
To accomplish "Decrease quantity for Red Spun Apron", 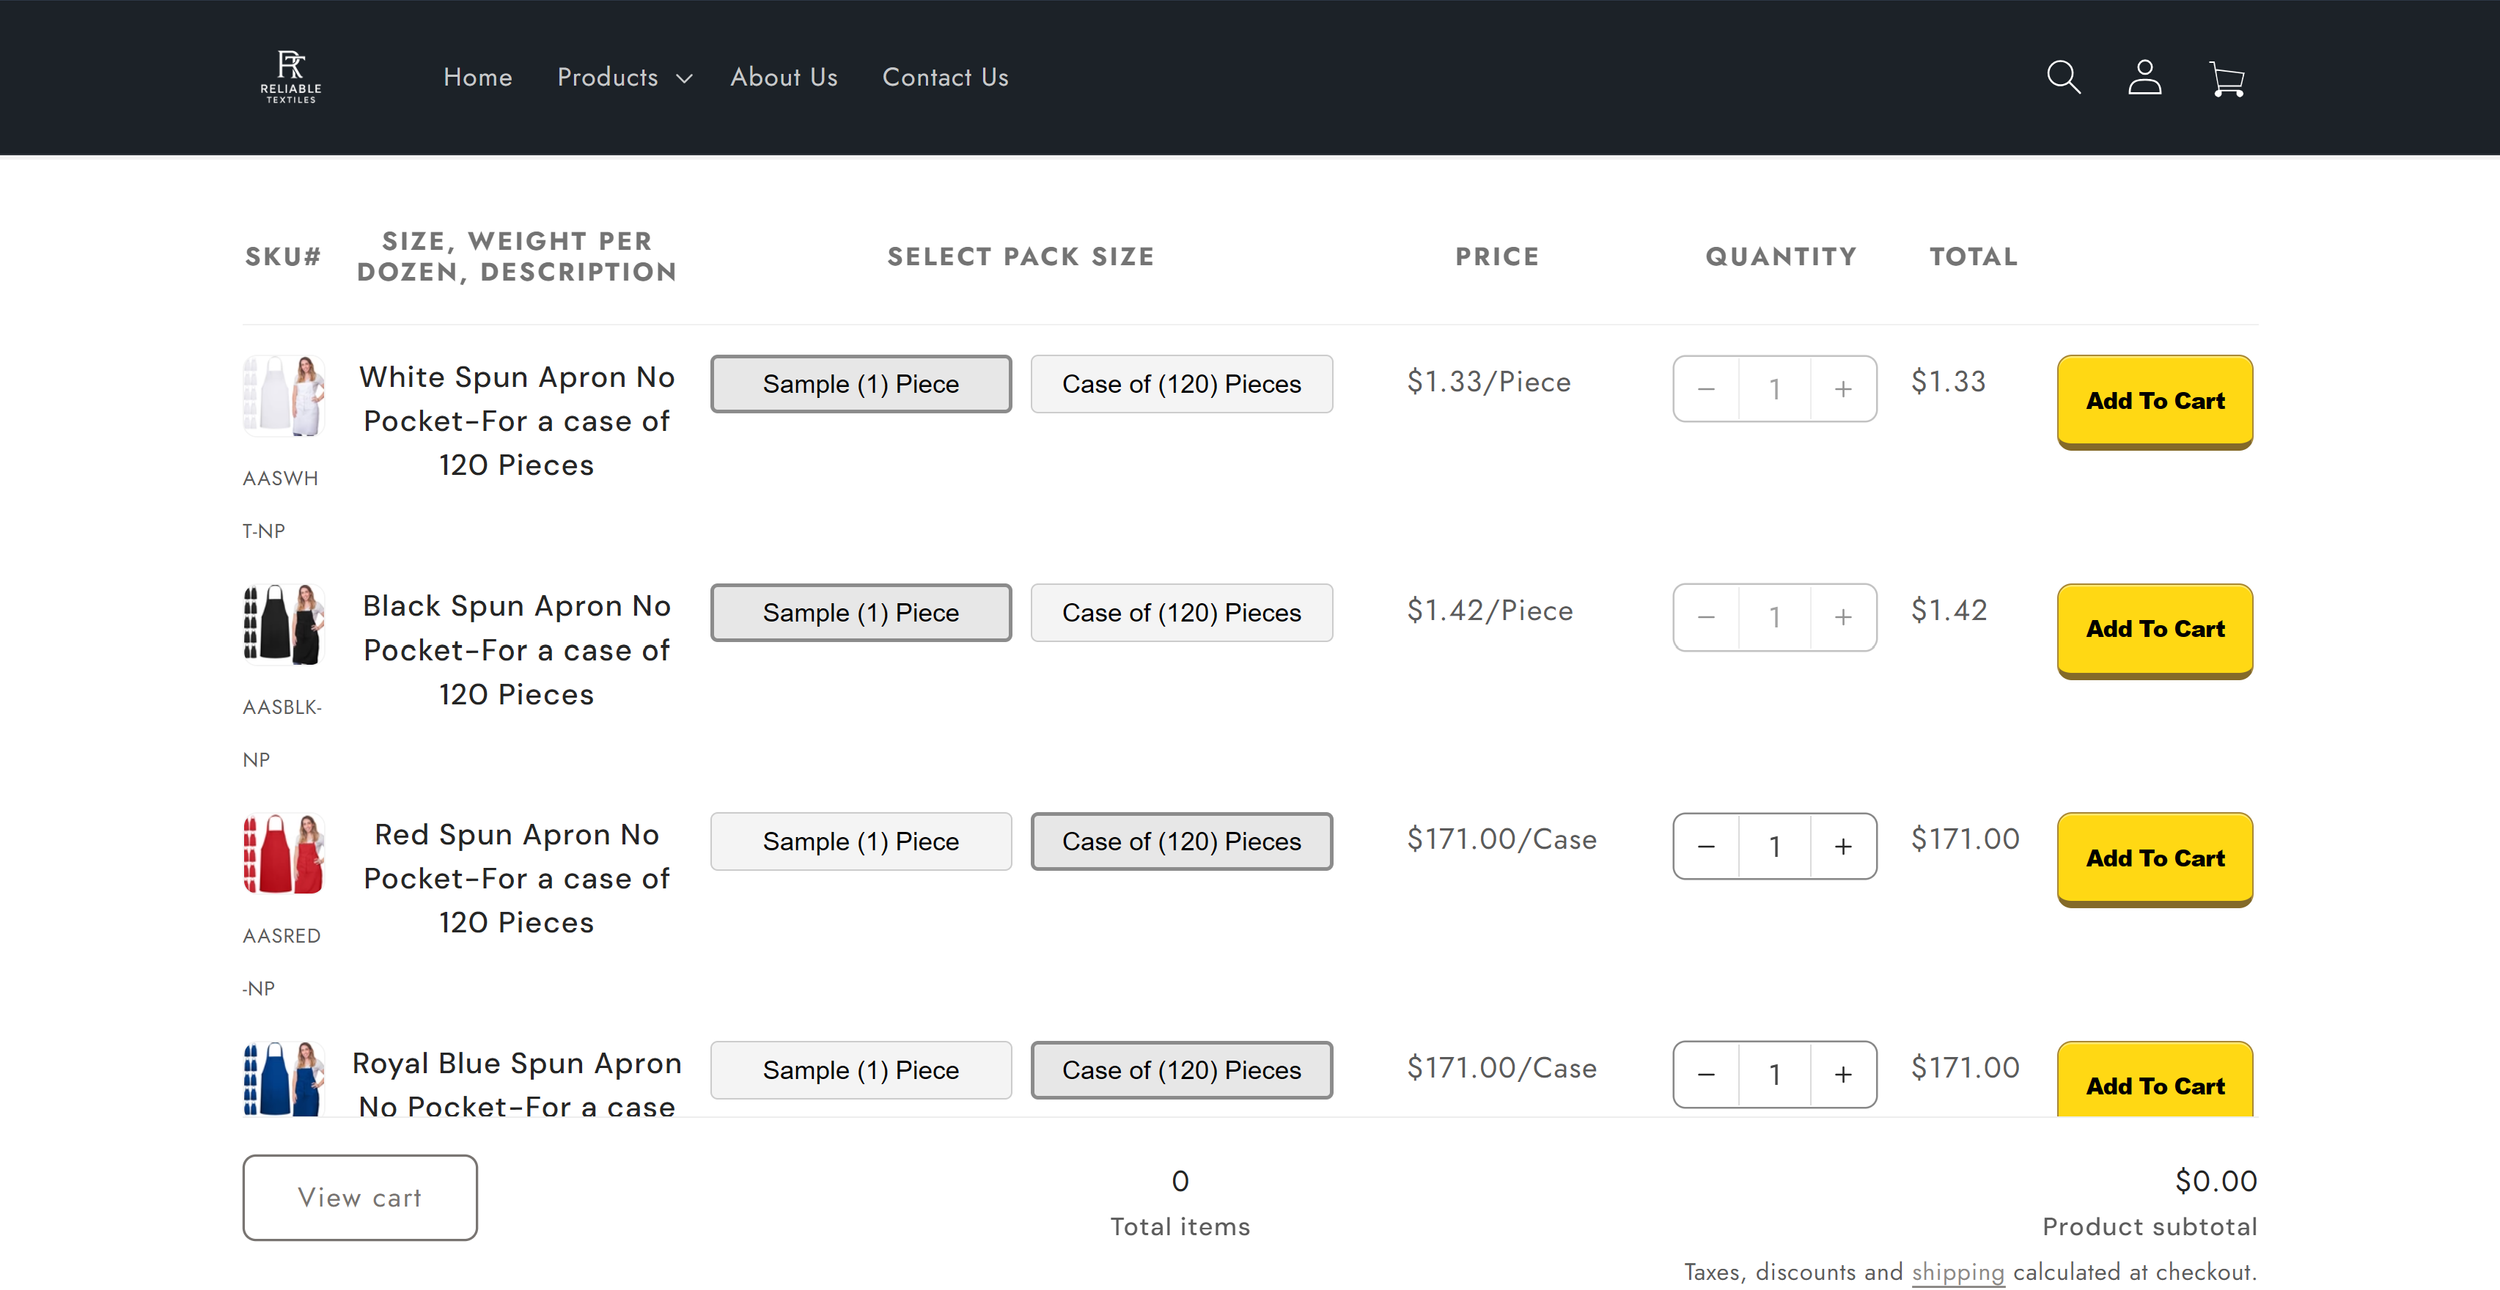I will coord(1706,846).
